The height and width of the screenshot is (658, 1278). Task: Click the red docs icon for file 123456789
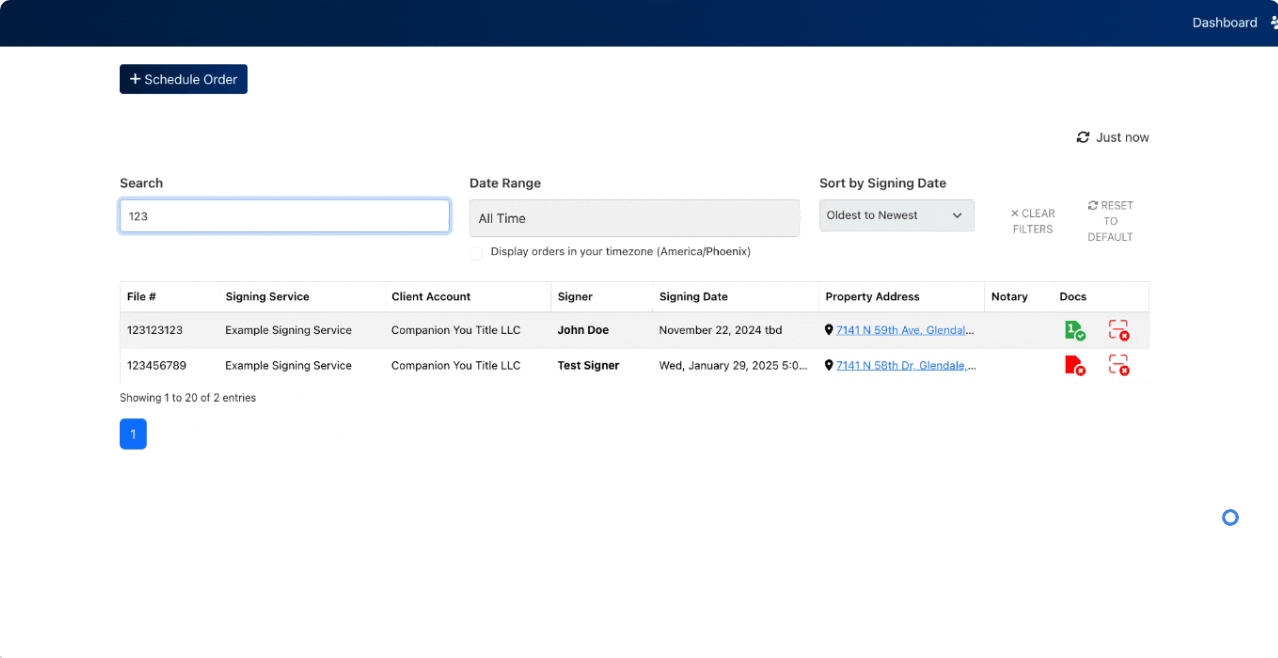pos(1074,366)
